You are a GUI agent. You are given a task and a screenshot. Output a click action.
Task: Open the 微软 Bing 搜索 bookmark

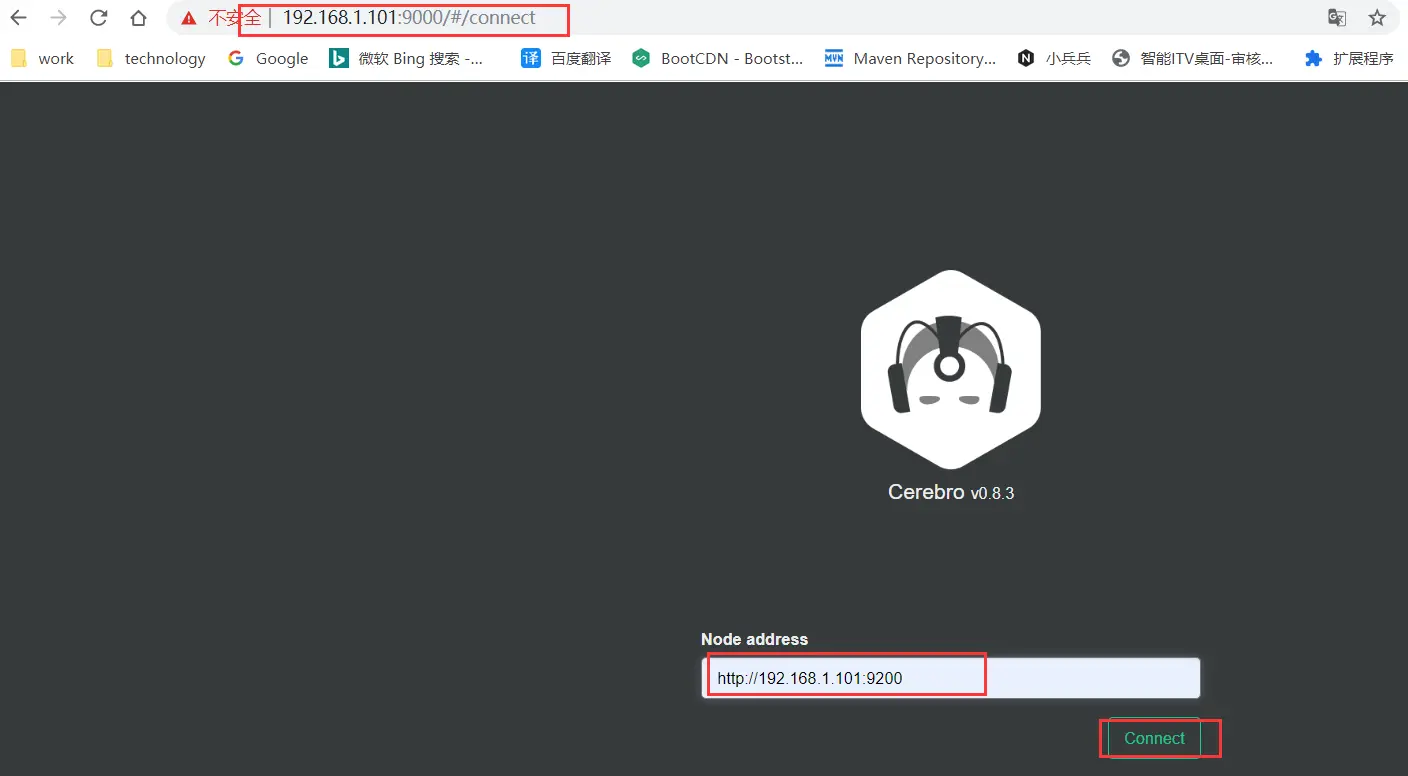(407, 58)
